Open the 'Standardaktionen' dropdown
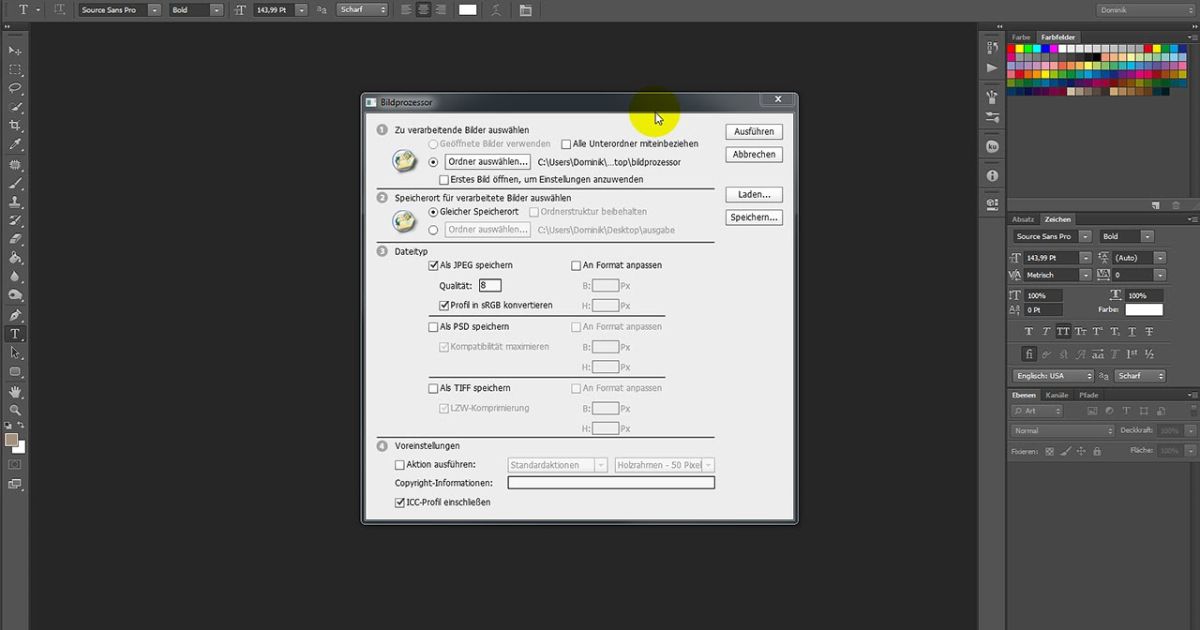Viewport: 1200px width, 630px height. click(x=556, y=464)
